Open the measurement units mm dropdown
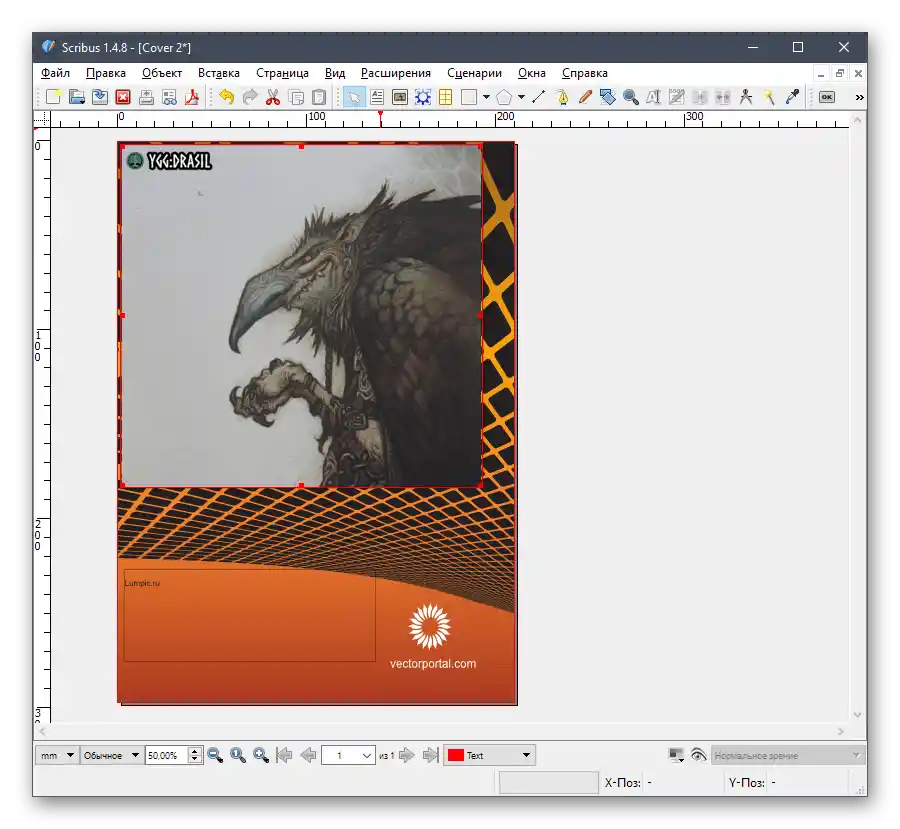The width and height of the screenshot is (900, 829). pyautogui.click(x=57, y=755)
